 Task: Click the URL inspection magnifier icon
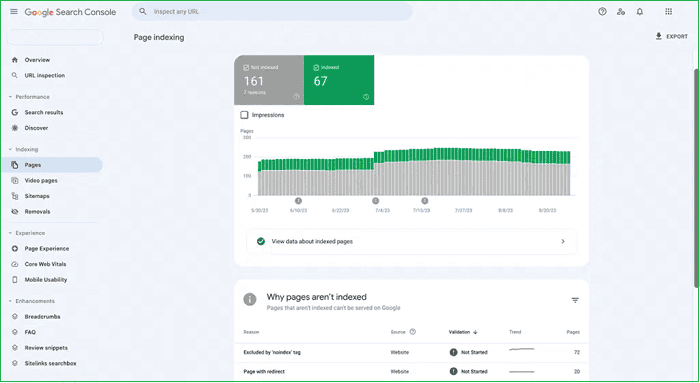coord(15,75)
